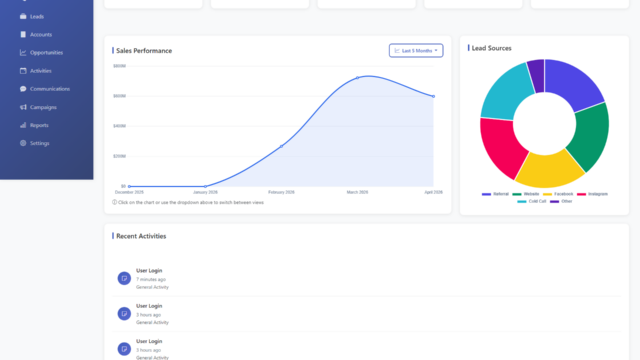Click the 'March 2026' axis label
The width and height of the screenshot is (640, 360).
358,192
